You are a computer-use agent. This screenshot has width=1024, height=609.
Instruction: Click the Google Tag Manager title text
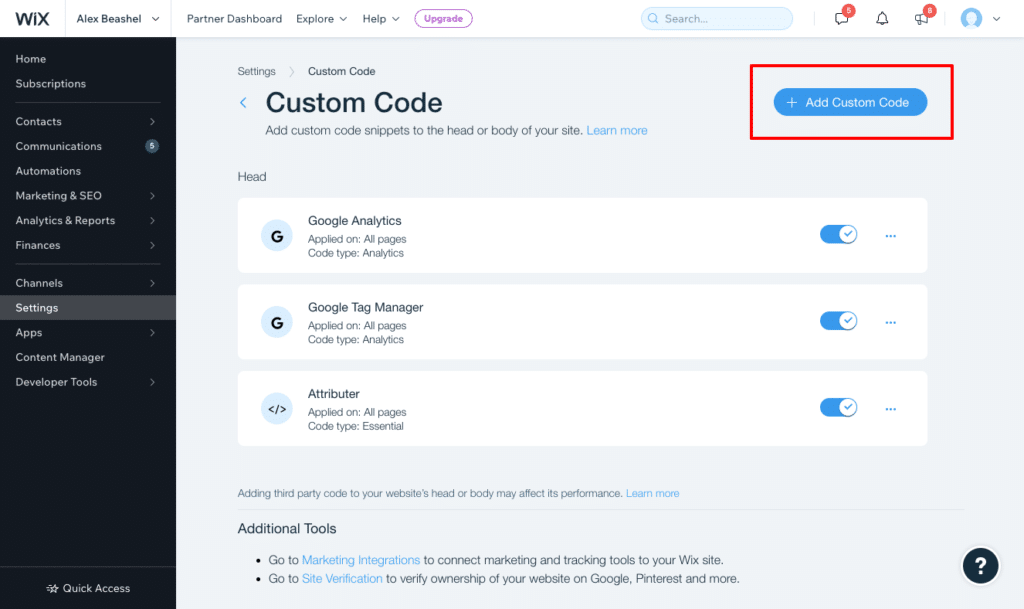click(366, 307)
